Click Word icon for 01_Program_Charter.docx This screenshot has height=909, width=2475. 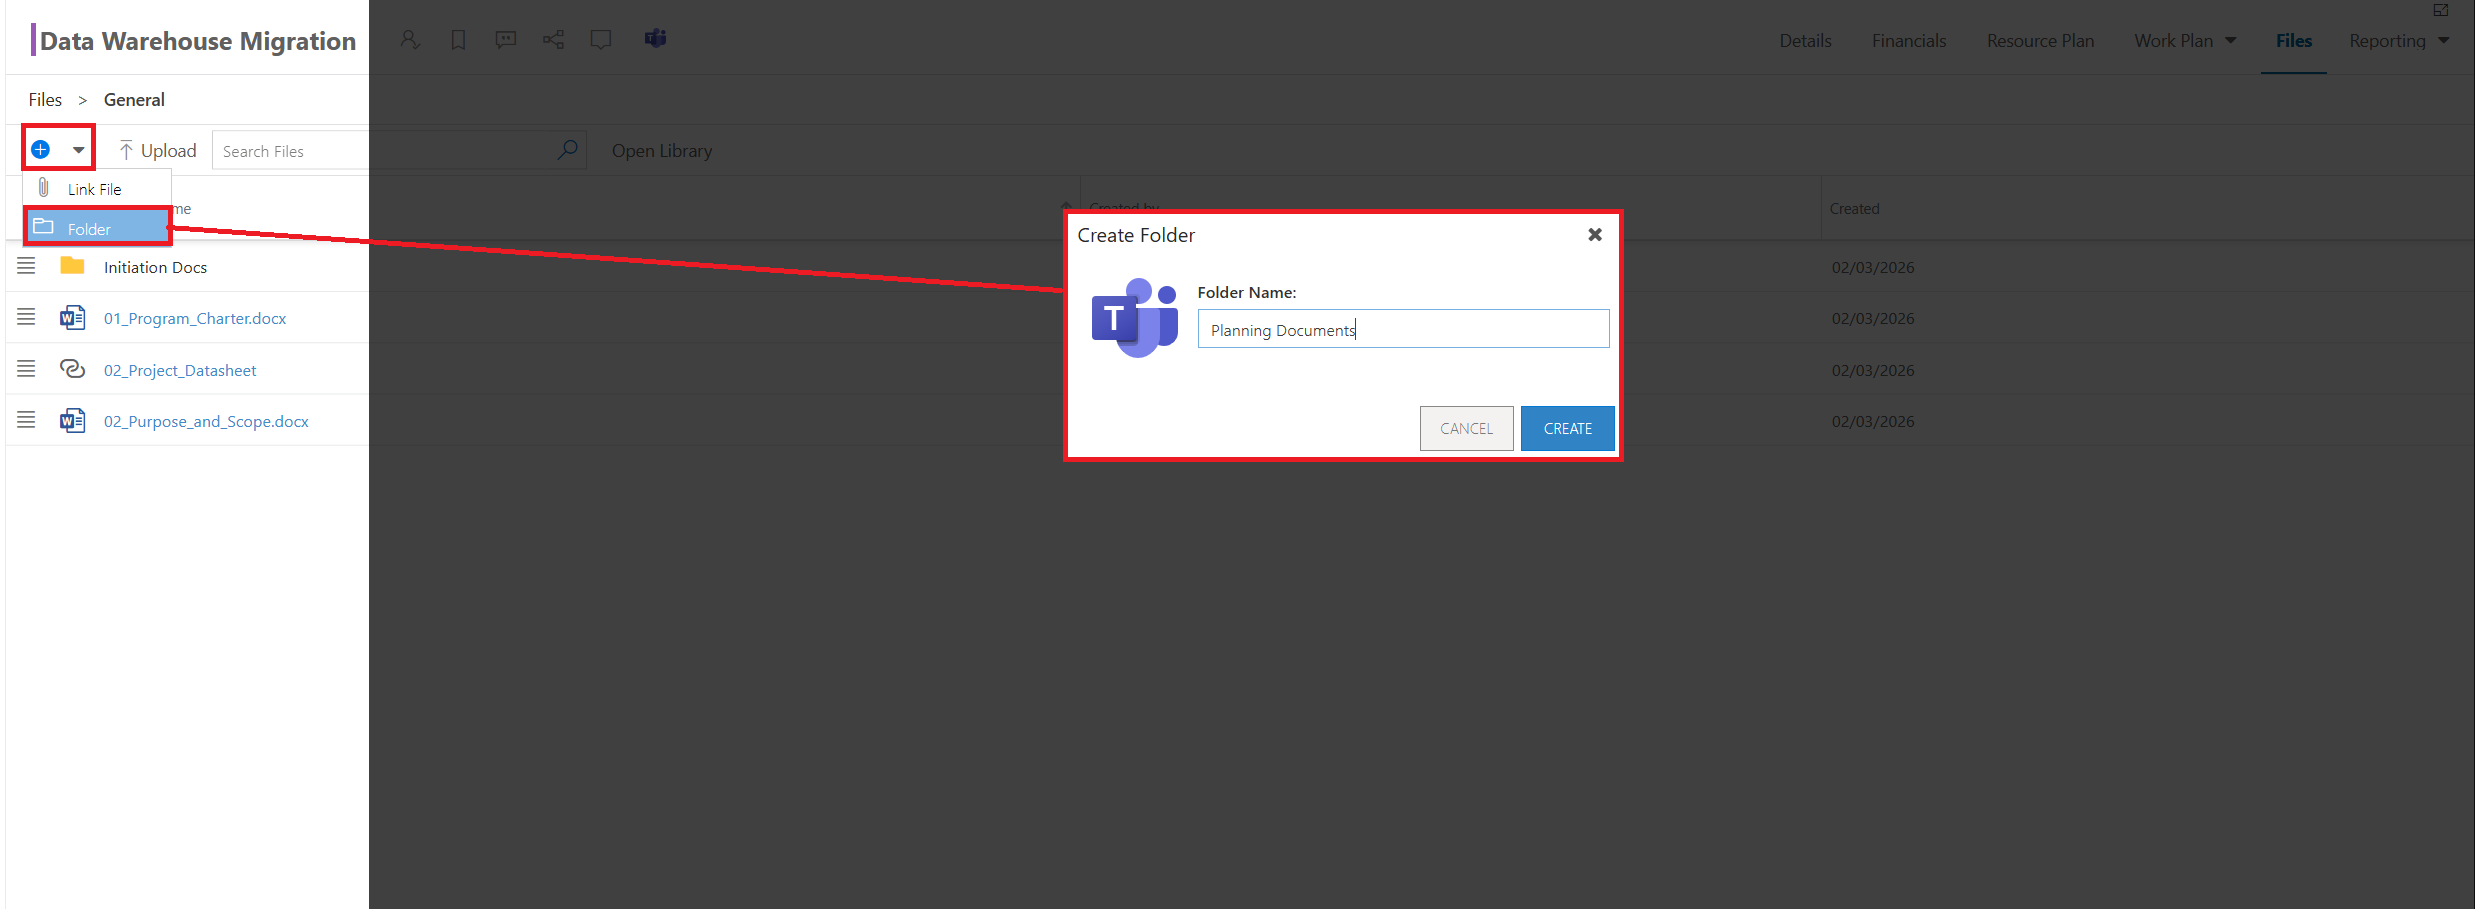point(72,318)
